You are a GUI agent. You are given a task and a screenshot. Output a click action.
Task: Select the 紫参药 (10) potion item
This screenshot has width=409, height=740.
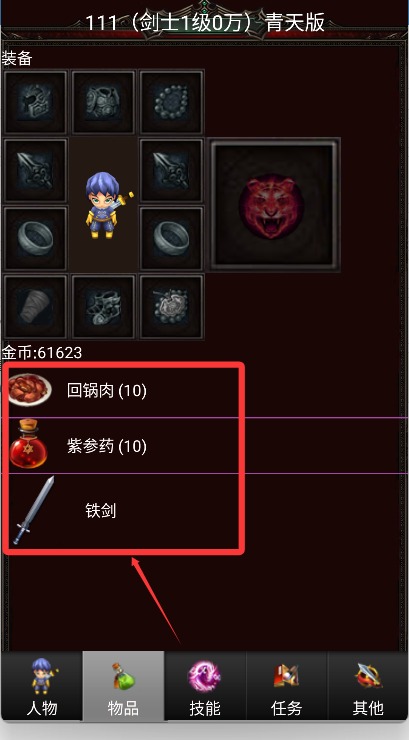tap(204, 446)
